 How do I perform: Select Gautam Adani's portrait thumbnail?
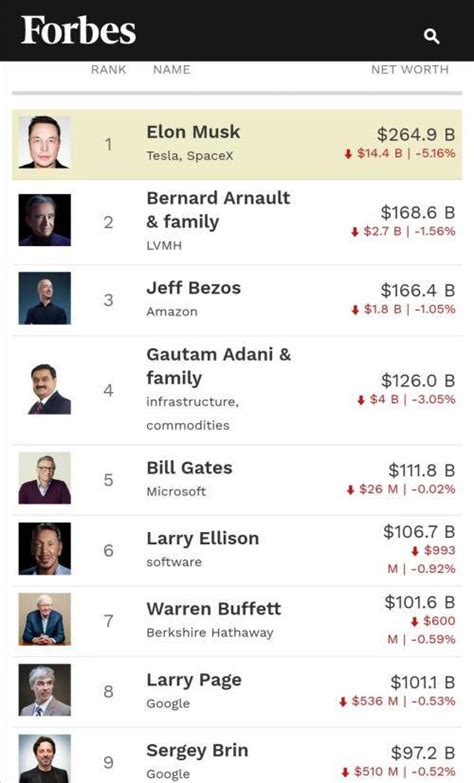44,389
